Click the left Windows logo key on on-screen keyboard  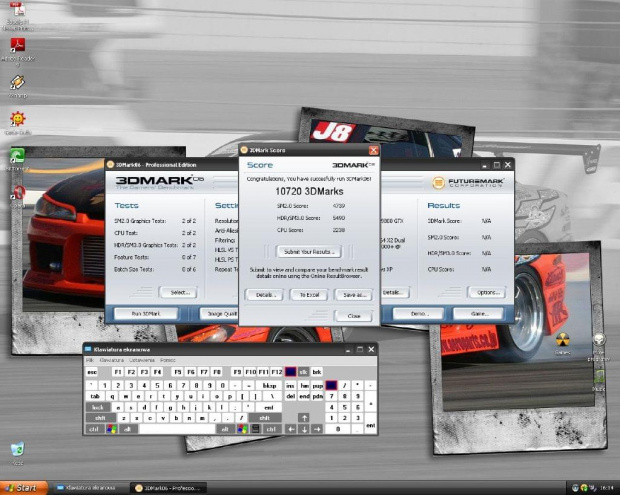112,429
